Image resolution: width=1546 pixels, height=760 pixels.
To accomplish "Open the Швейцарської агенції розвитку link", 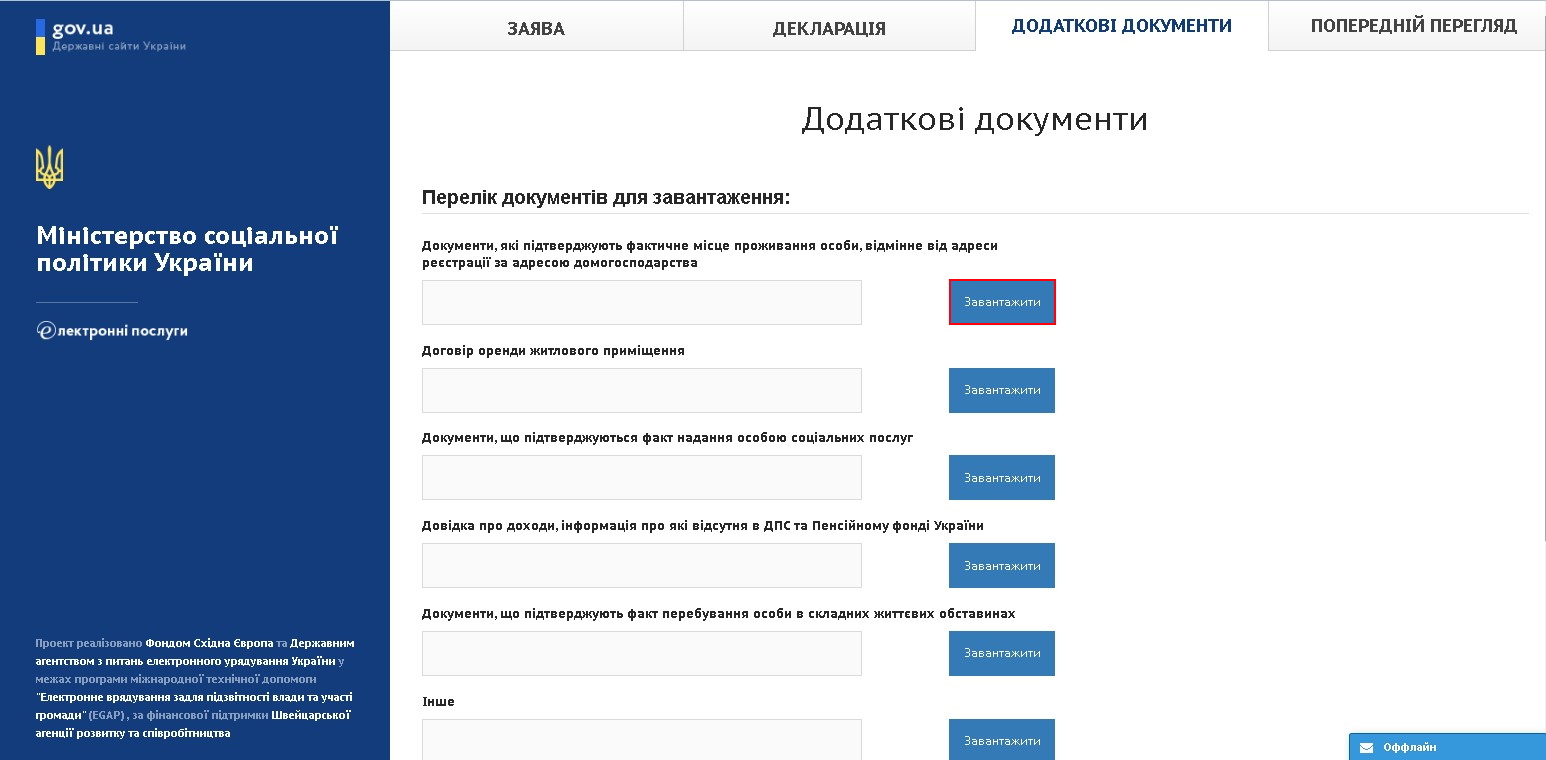I will coord(192,724).
